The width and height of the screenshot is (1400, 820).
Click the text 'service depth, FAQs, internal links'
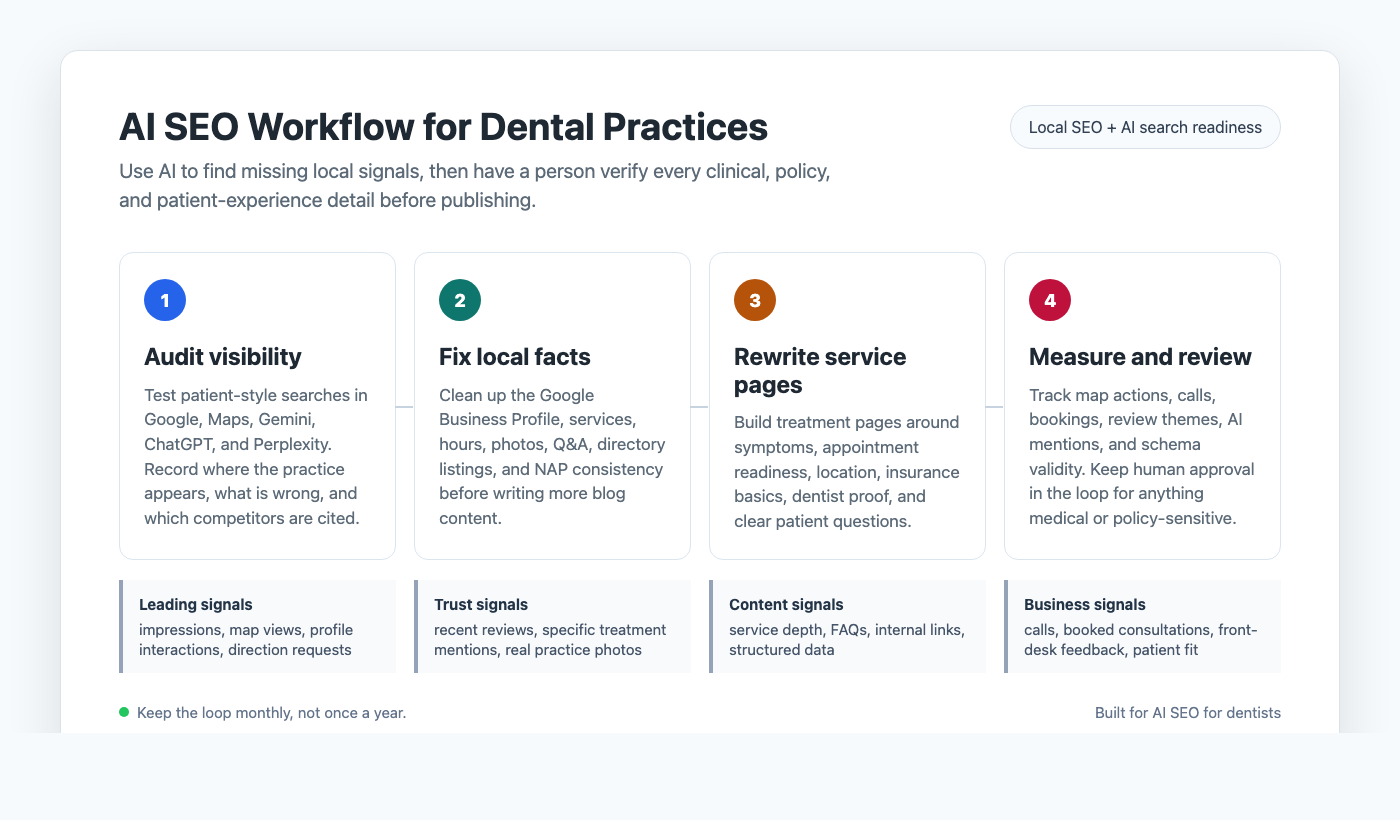pos(847,640)
